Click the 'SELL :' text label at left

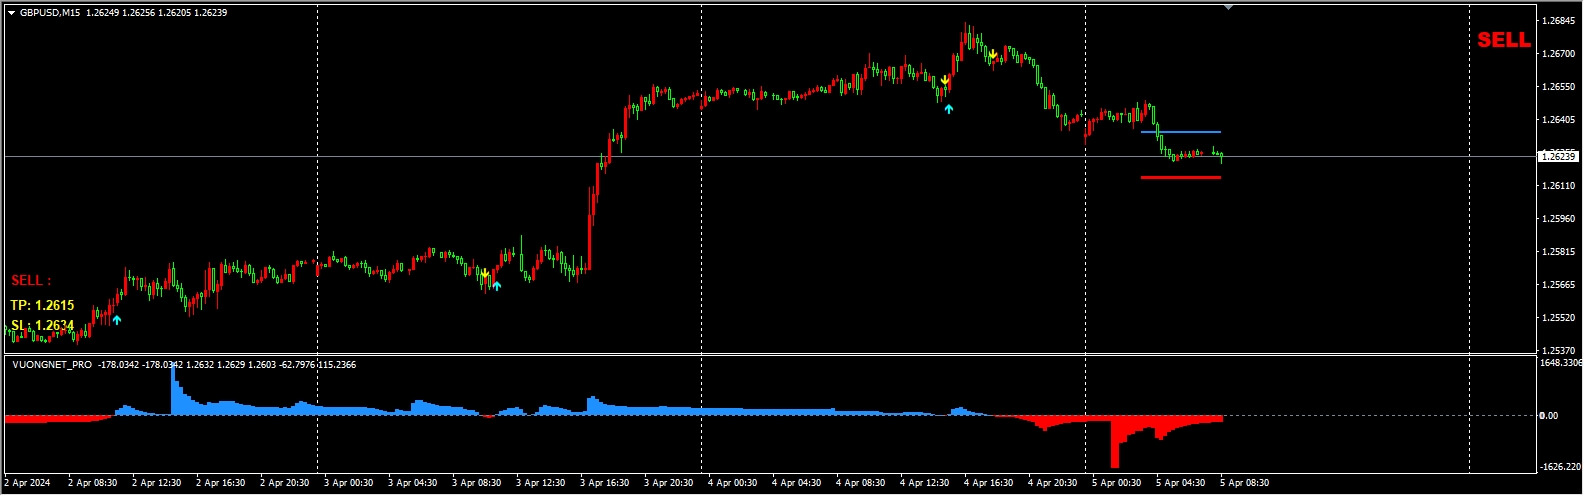tap(31, 281)
